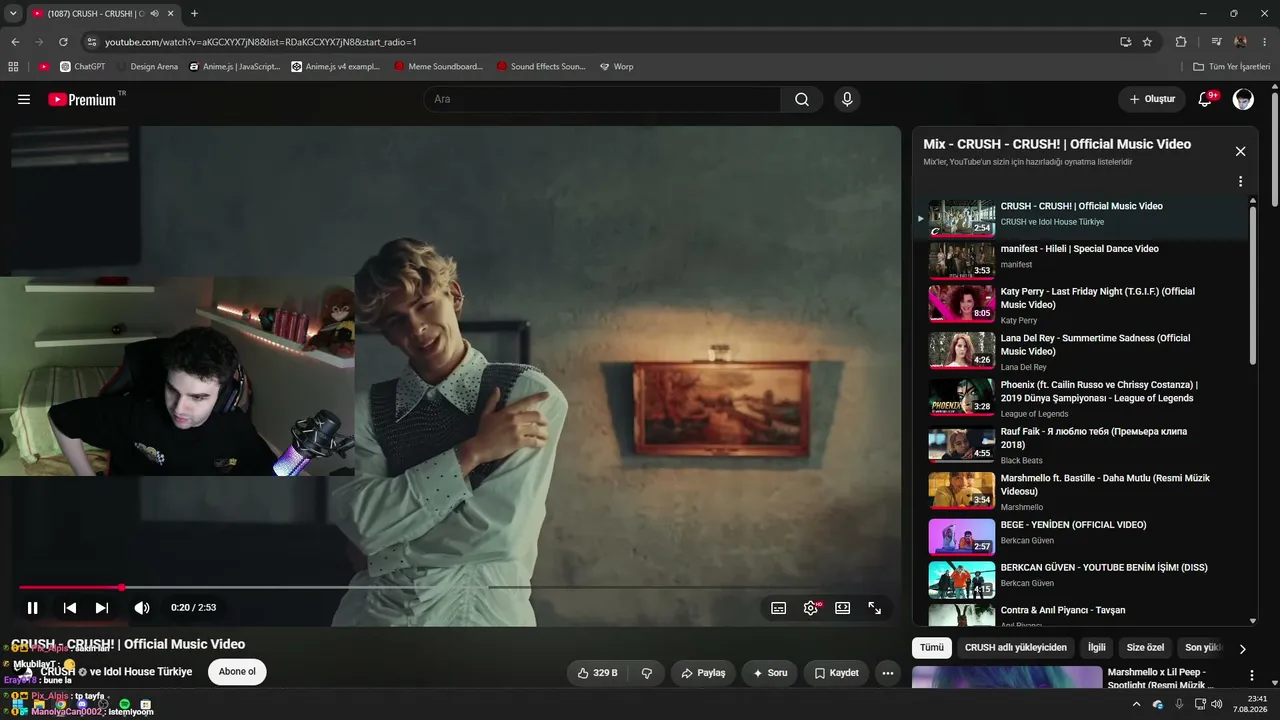Share the video with Paylaş
Image resolution: width=1280 pixels, height=720 pixels.
click(703, 673)
